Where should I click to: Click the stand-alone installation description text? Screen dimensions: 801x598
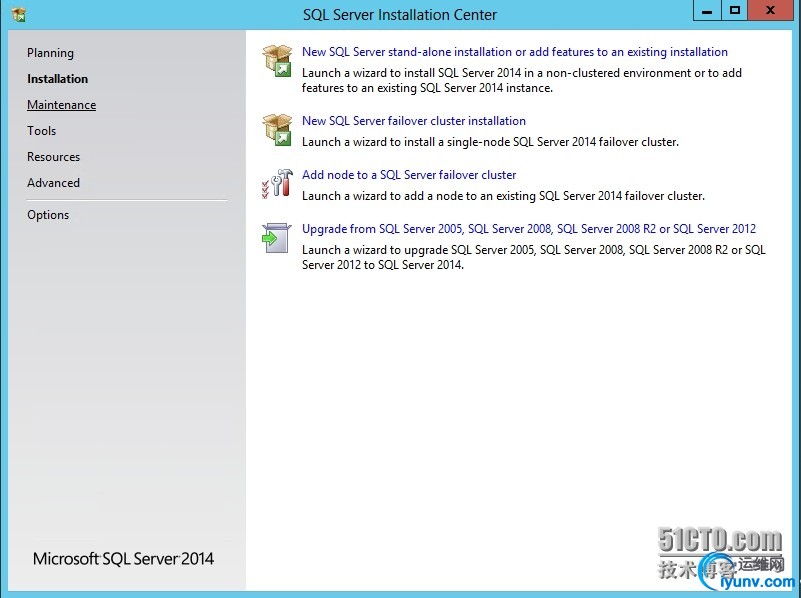pos(522,80)
